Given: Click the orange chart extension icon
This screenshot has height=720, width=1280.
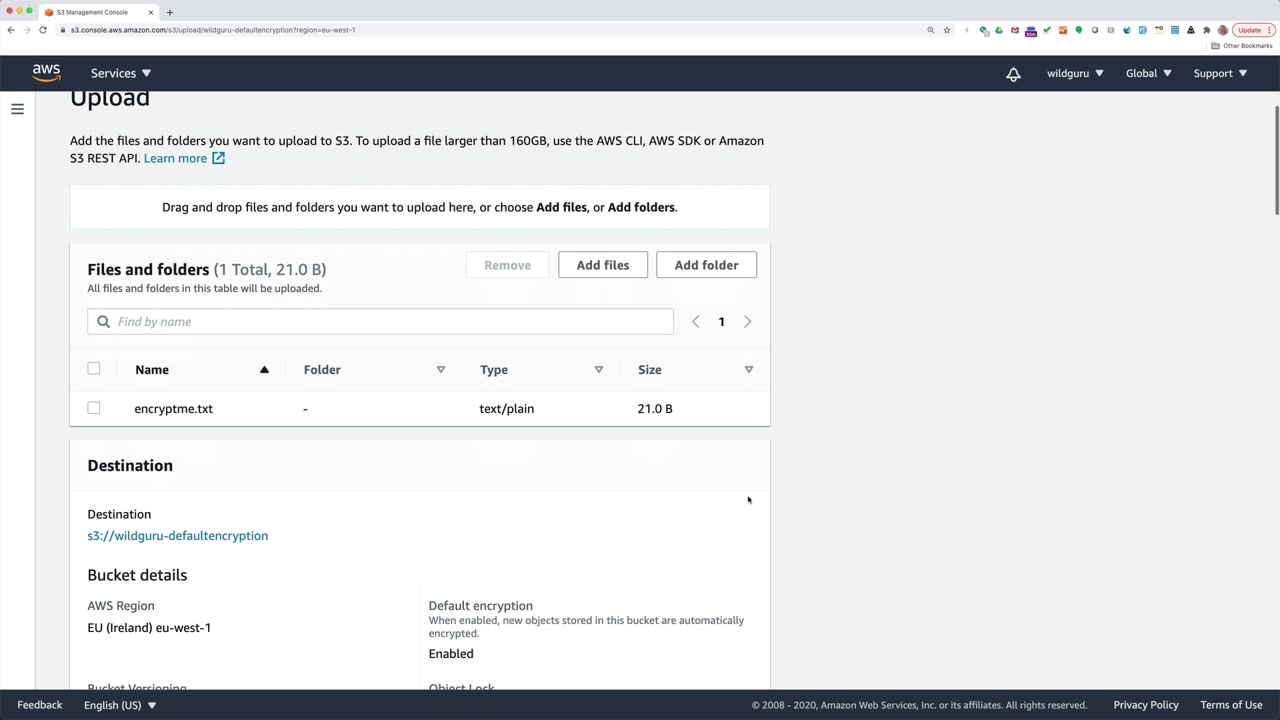Looking at the screenshot, I should (x=1063, y=30).
